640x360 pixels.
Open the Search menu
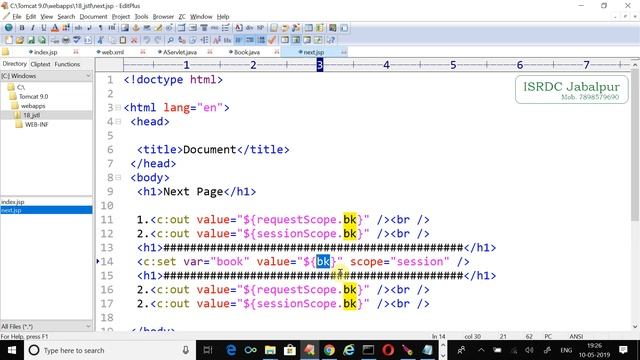(x=66, y=17)
